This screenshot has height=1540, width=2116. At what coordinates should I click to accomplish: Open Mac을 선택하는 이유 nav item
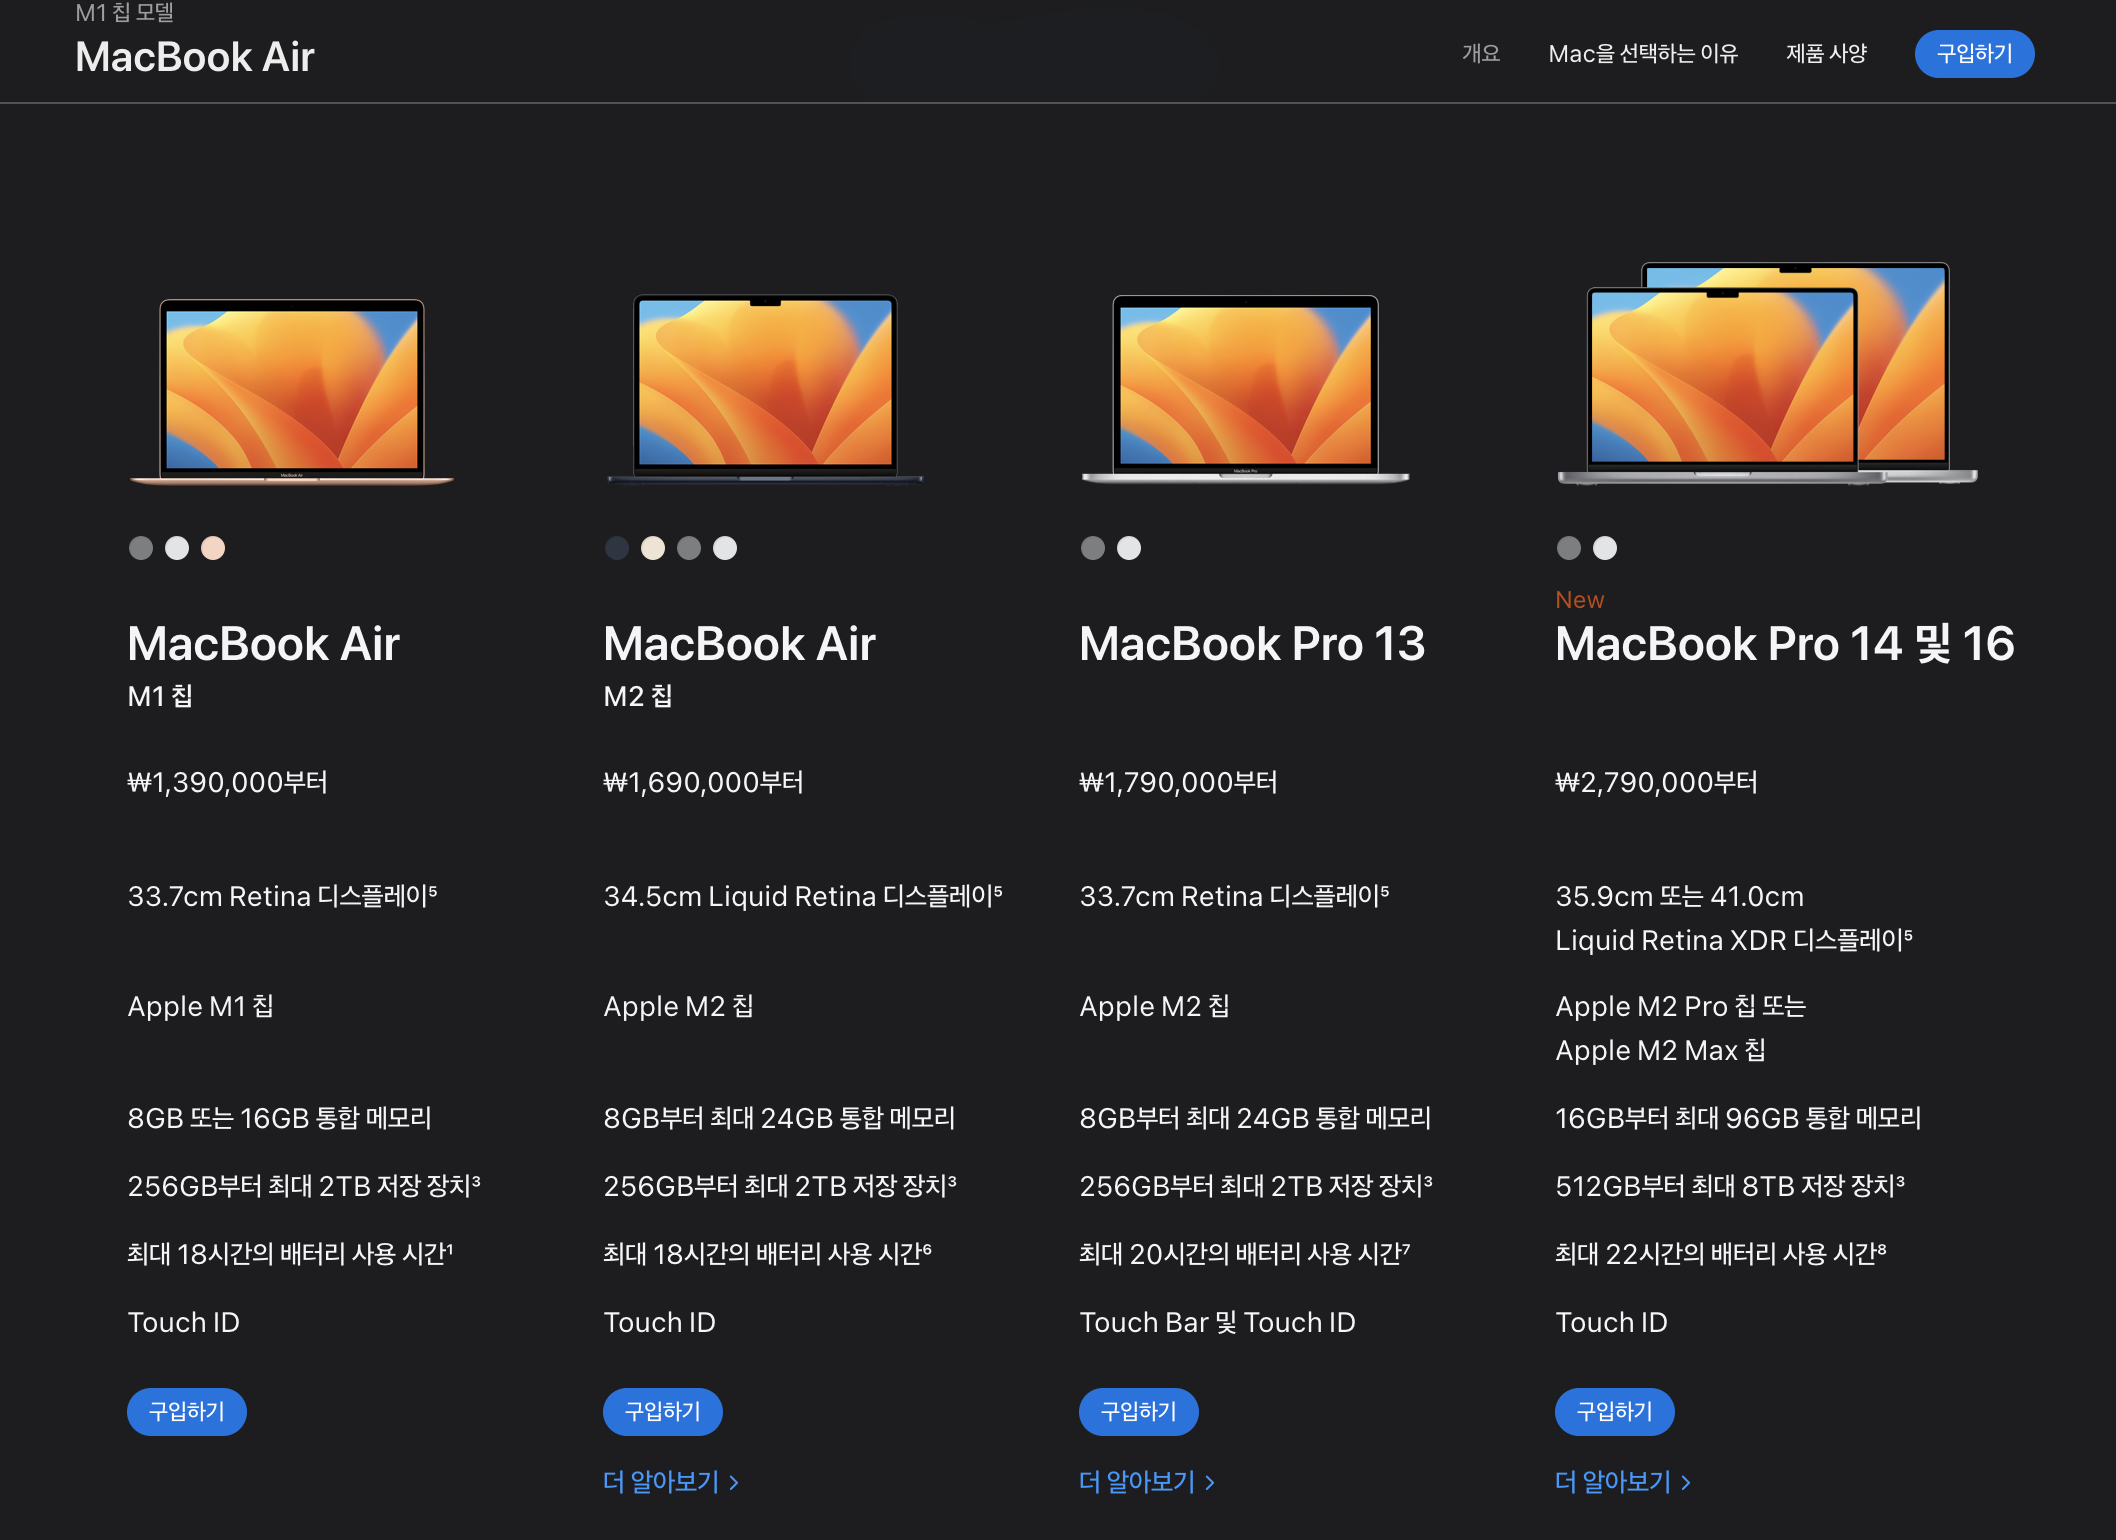tap(1643, 54)
